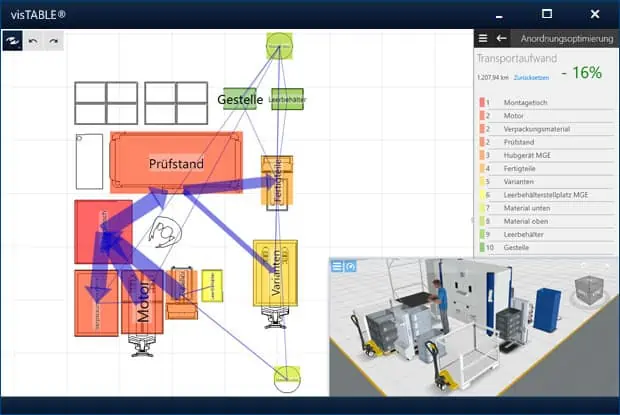Click the Zurücksetzen link
The width and height of the screenshot is (620, 415).
[x=531, y=77]
